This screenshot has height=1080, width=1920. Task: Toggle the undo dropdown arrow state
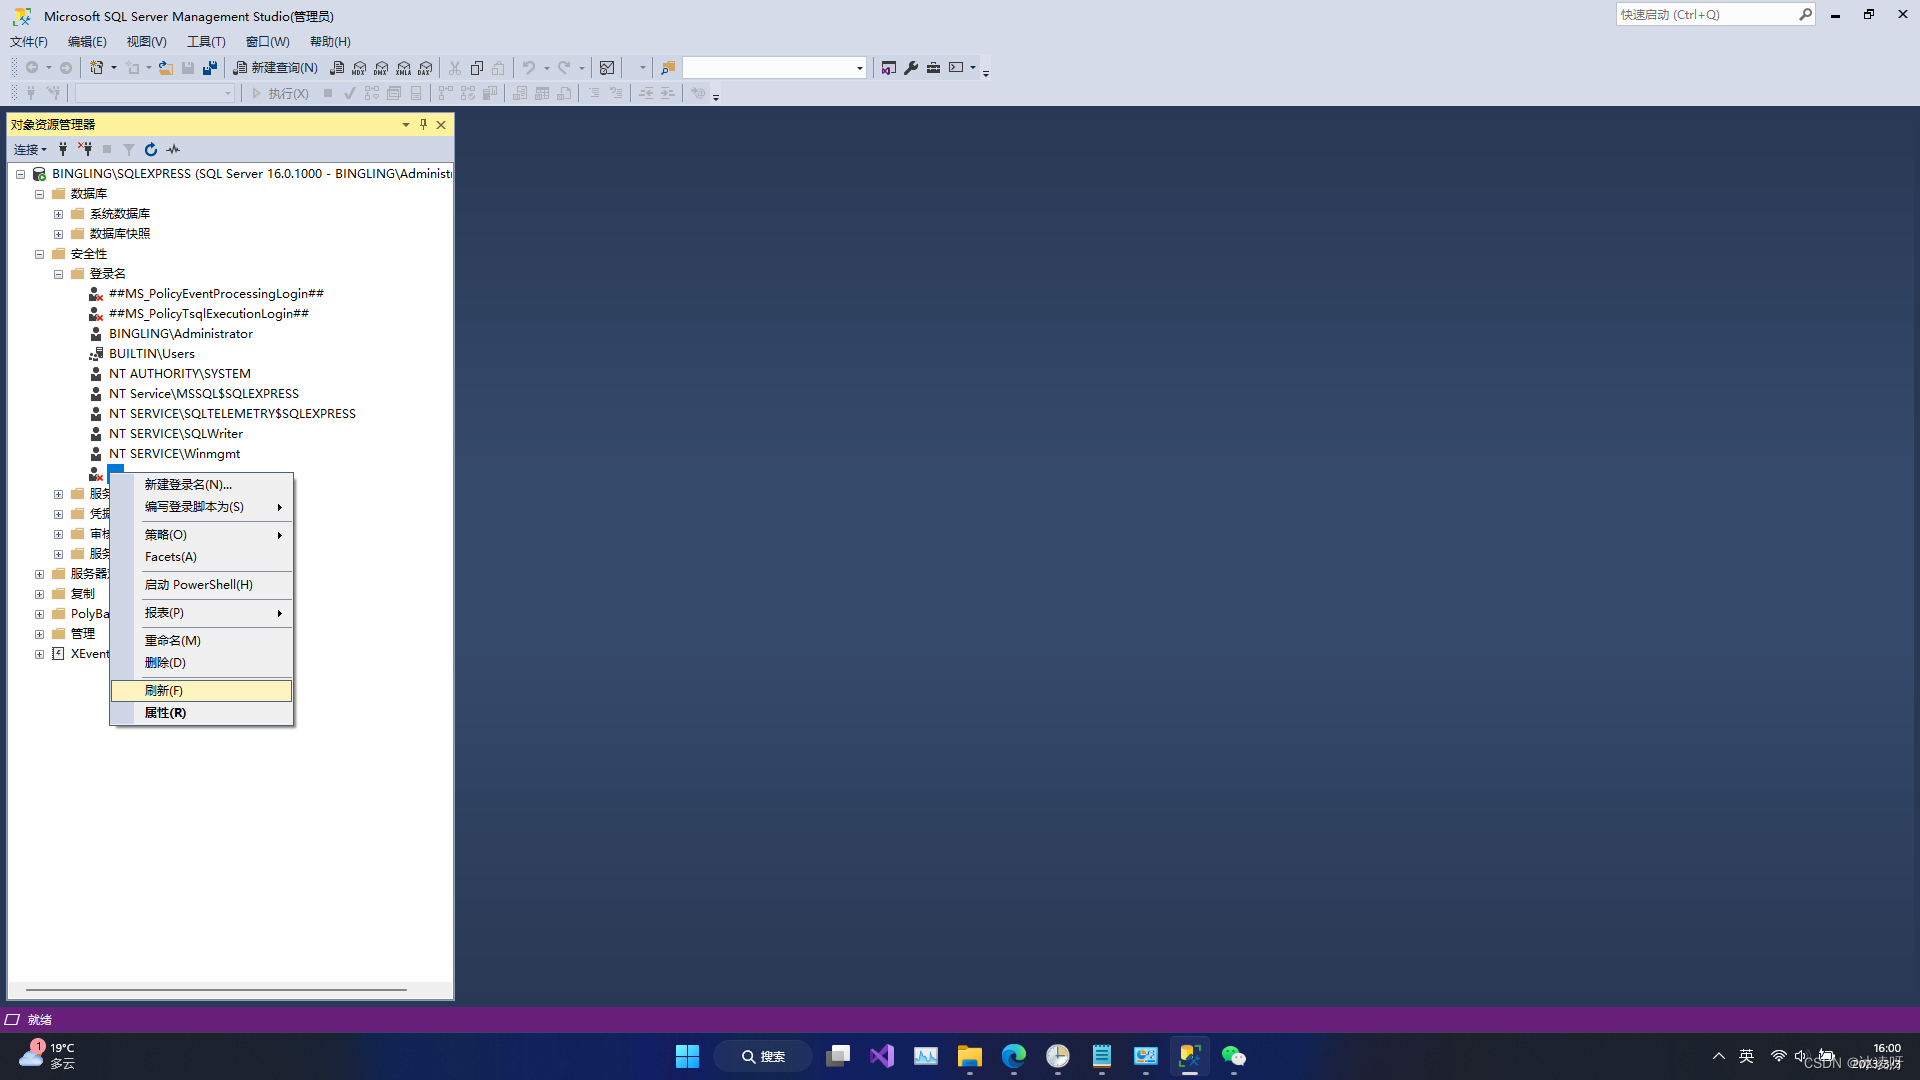coord(545,67)
